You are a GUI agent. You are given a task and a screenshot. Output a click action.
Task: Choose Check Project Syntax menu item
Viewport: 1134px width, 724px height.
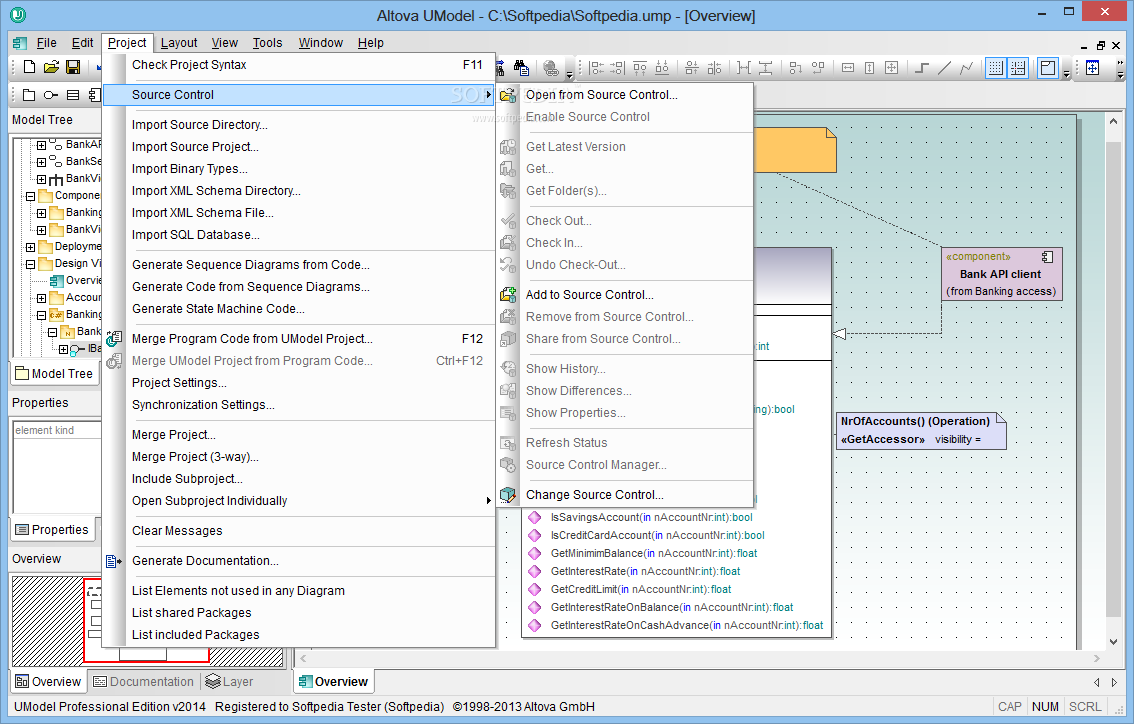click(x=299, y=65)
